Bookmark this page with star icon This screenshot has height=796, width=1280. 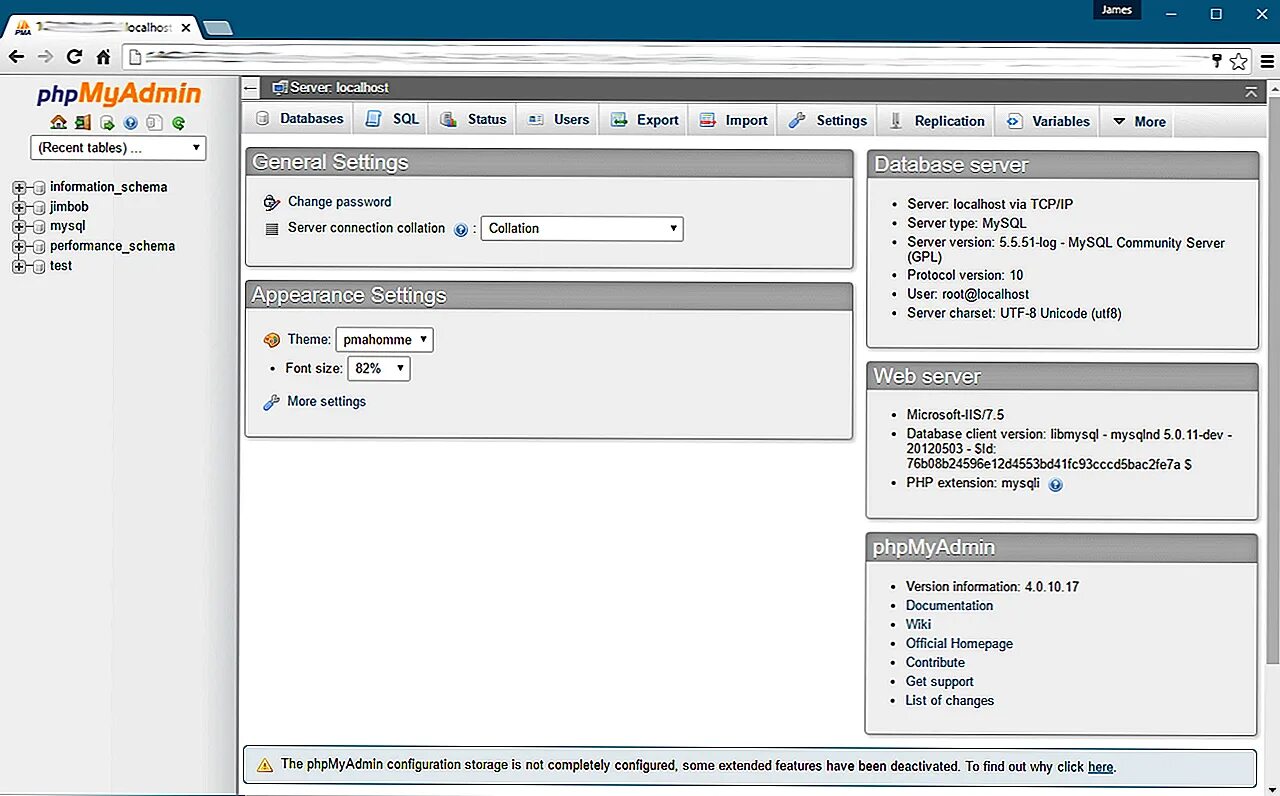pos(1238,61)
